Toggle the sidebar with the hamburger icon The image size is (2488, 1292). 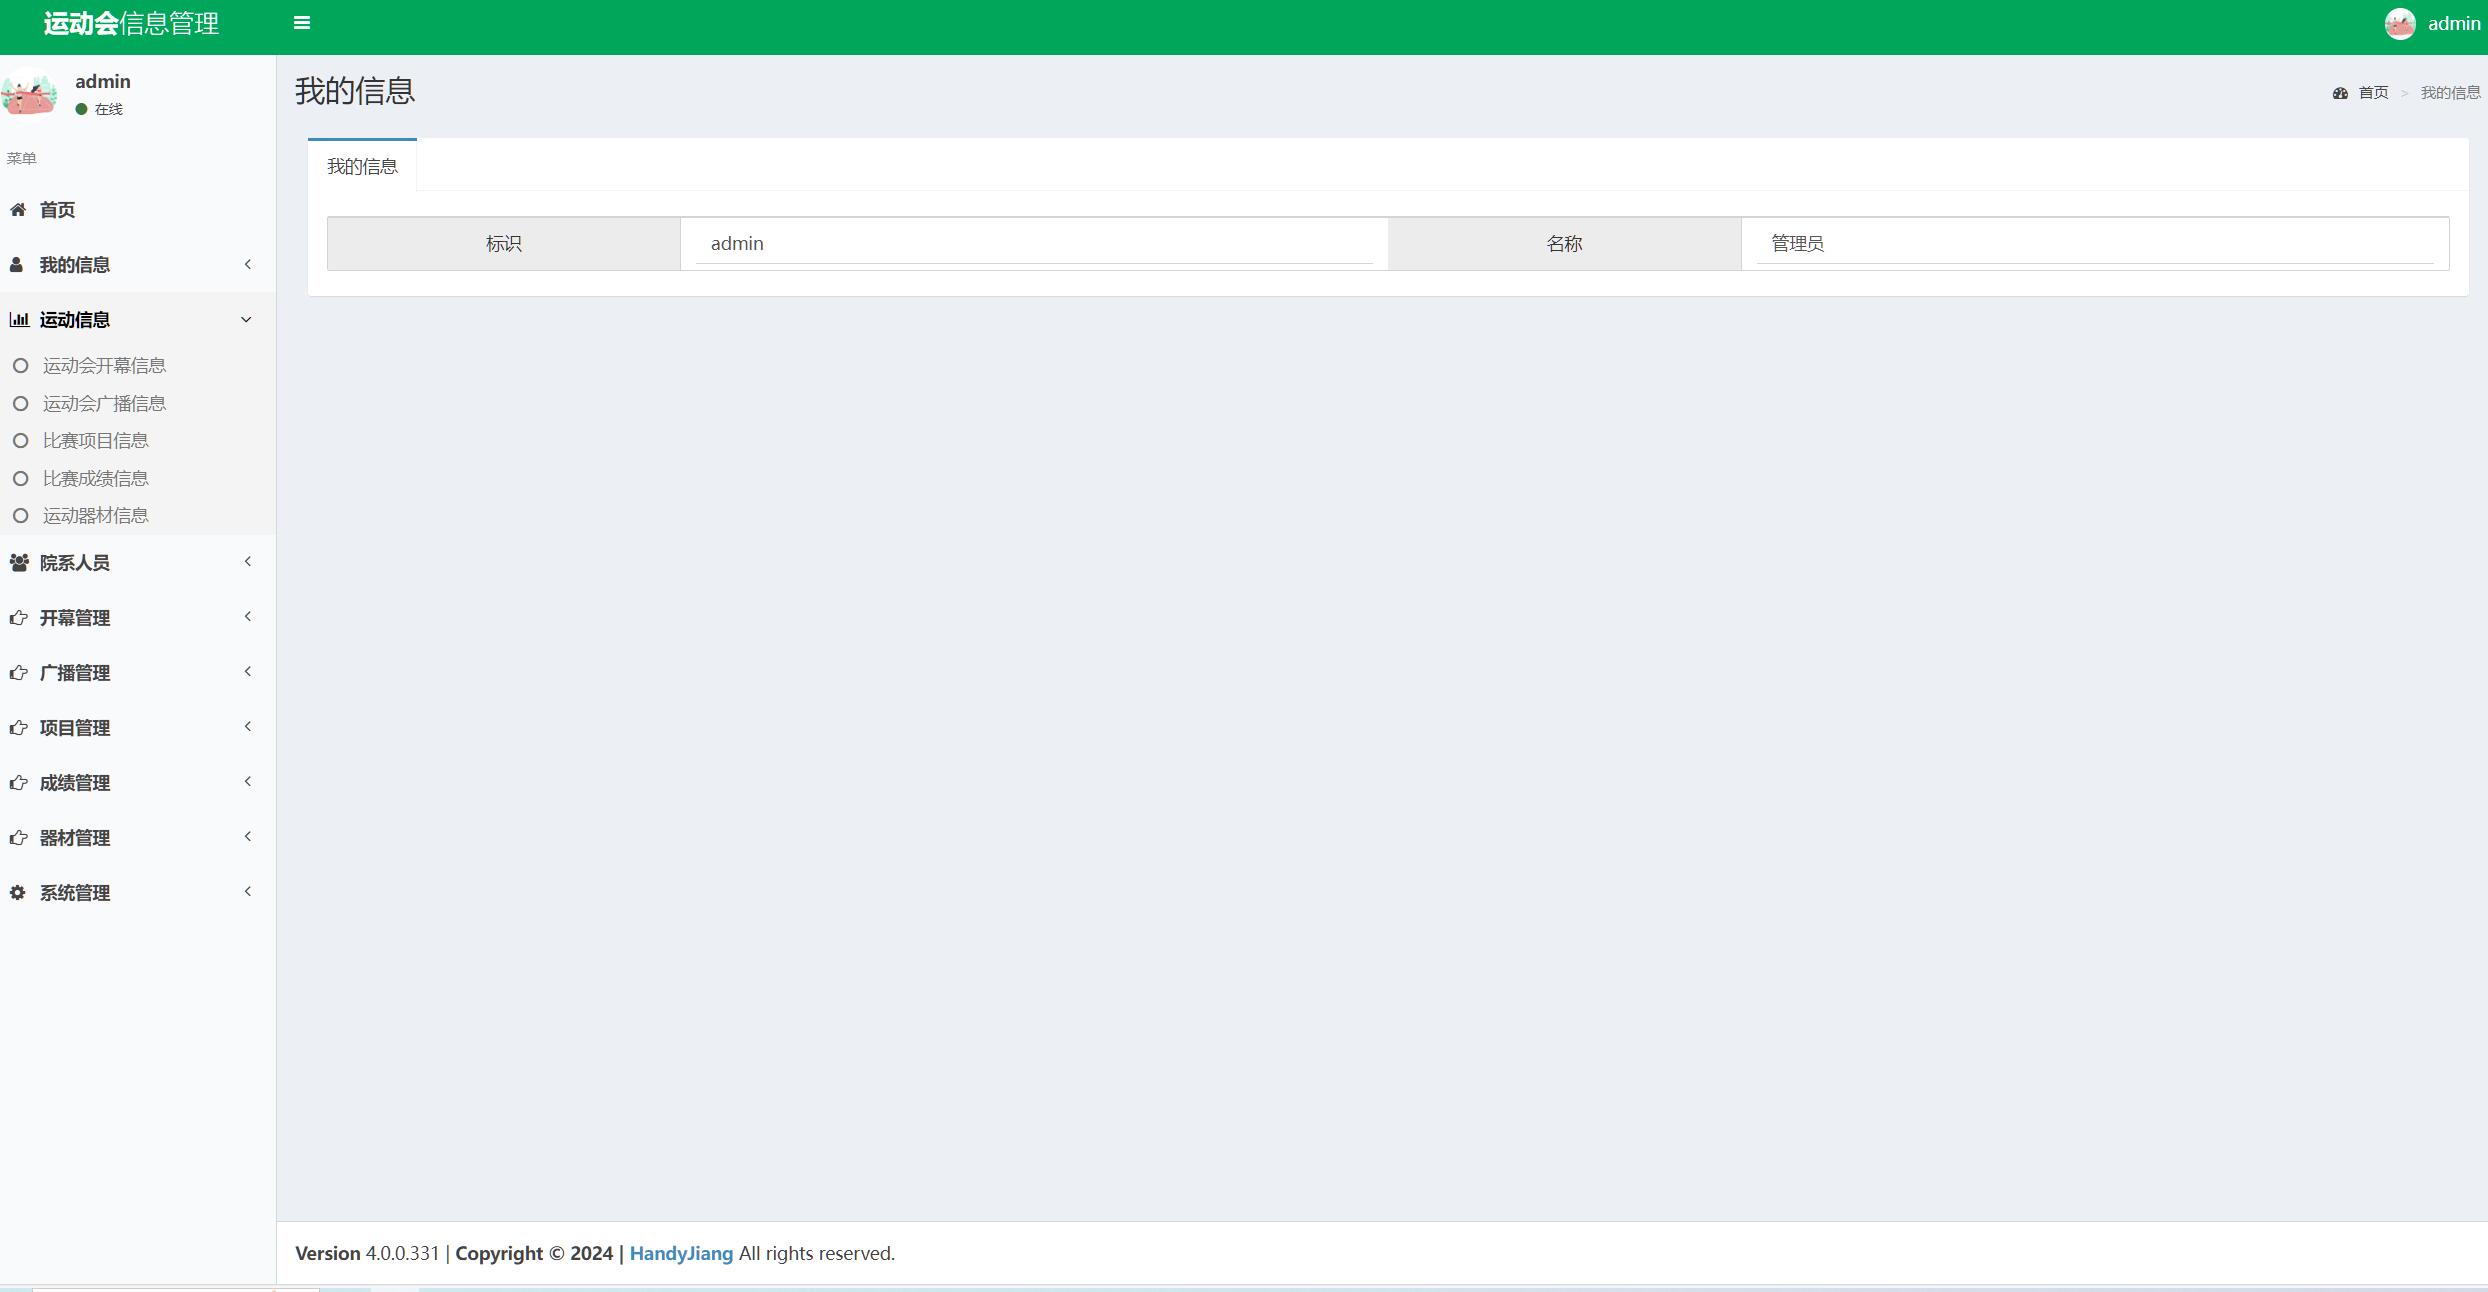click(x=301, y=22)
